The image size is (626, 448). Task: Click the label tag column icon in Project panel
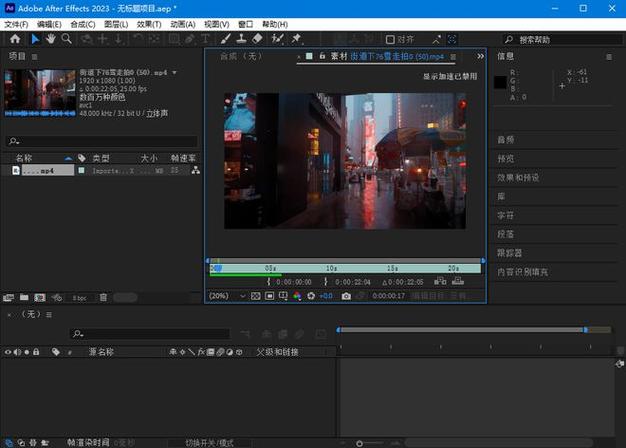point(82,158)
